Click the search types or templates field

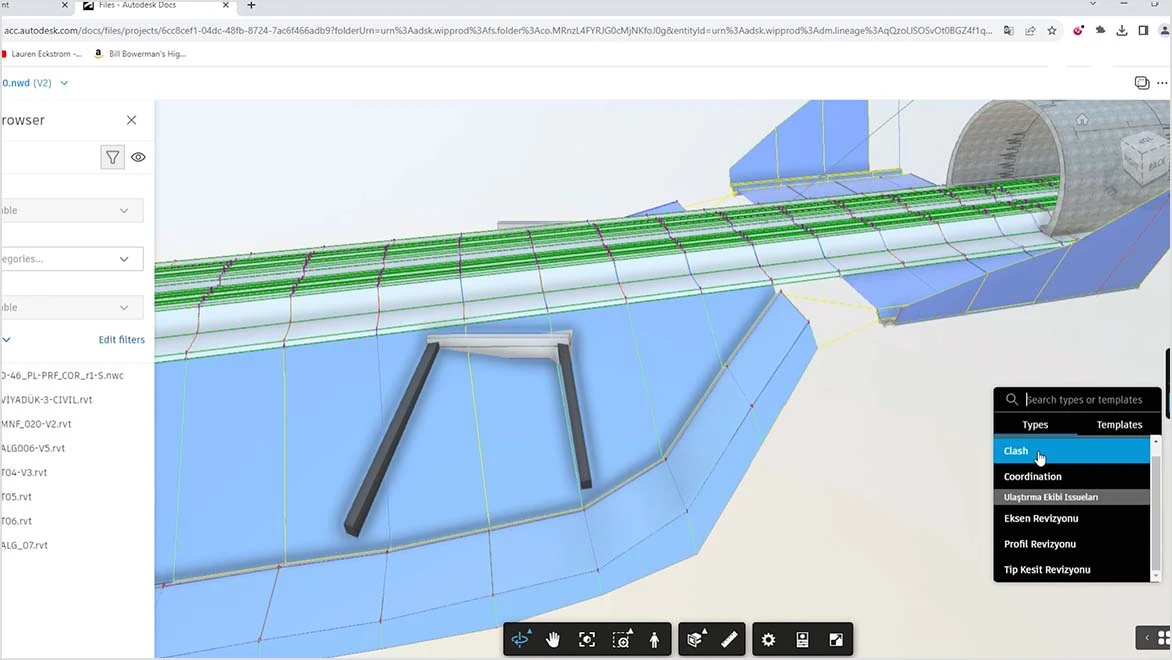pos(1085,399)
